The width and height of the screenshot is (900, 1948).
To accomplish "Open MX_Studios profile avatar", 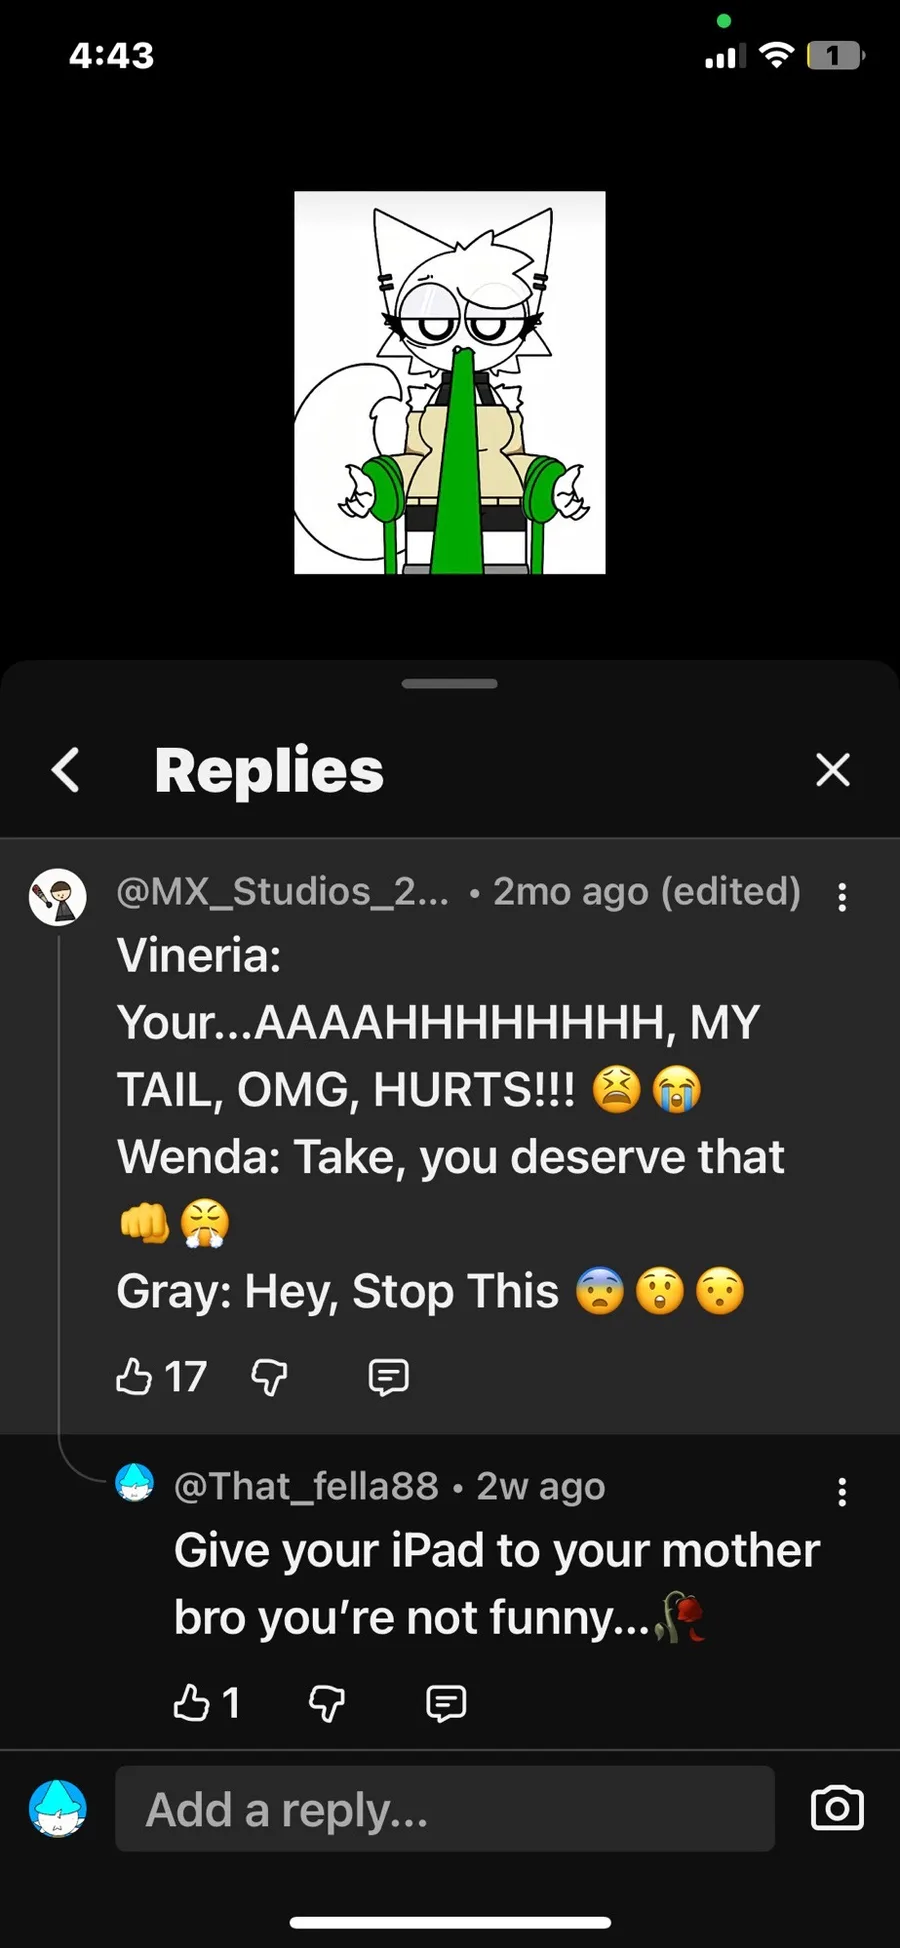I will pos(58,896).
